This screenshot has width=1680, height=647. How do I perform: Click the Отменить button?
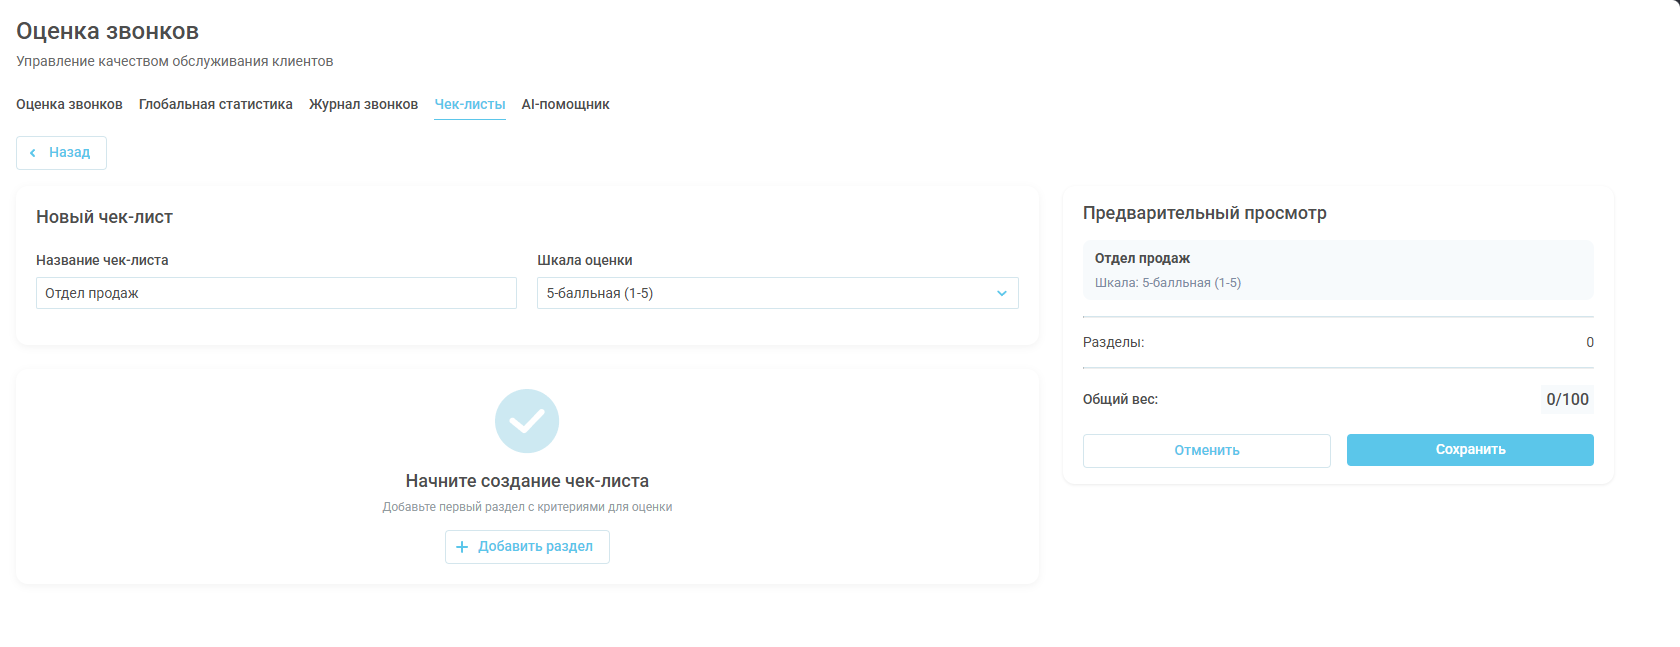tap(1206, 451)
